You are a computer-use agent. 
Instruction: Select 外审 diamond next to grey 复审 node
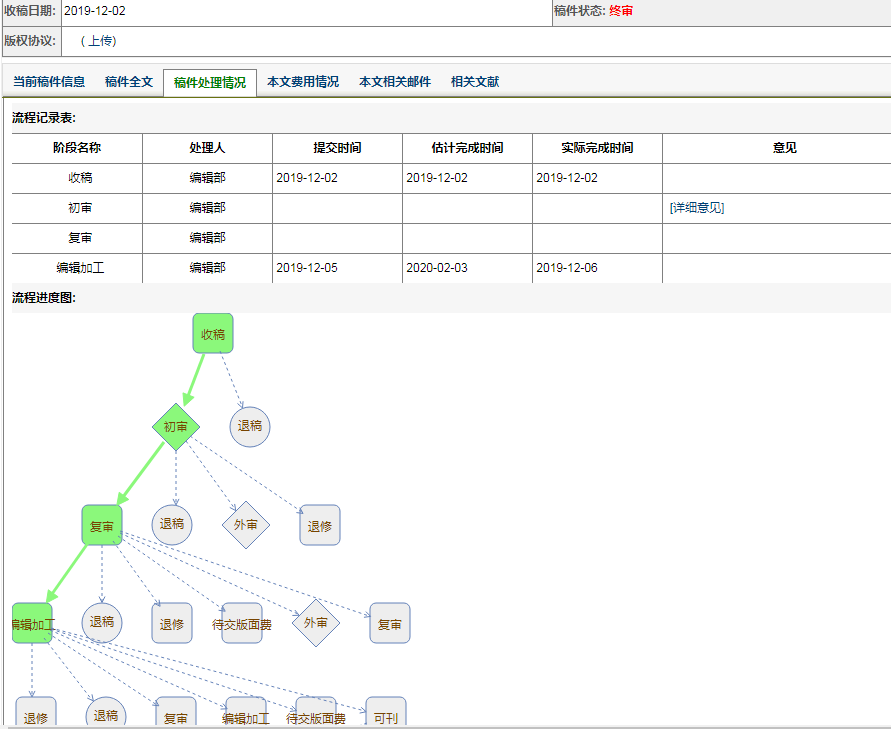click(316, 623)
